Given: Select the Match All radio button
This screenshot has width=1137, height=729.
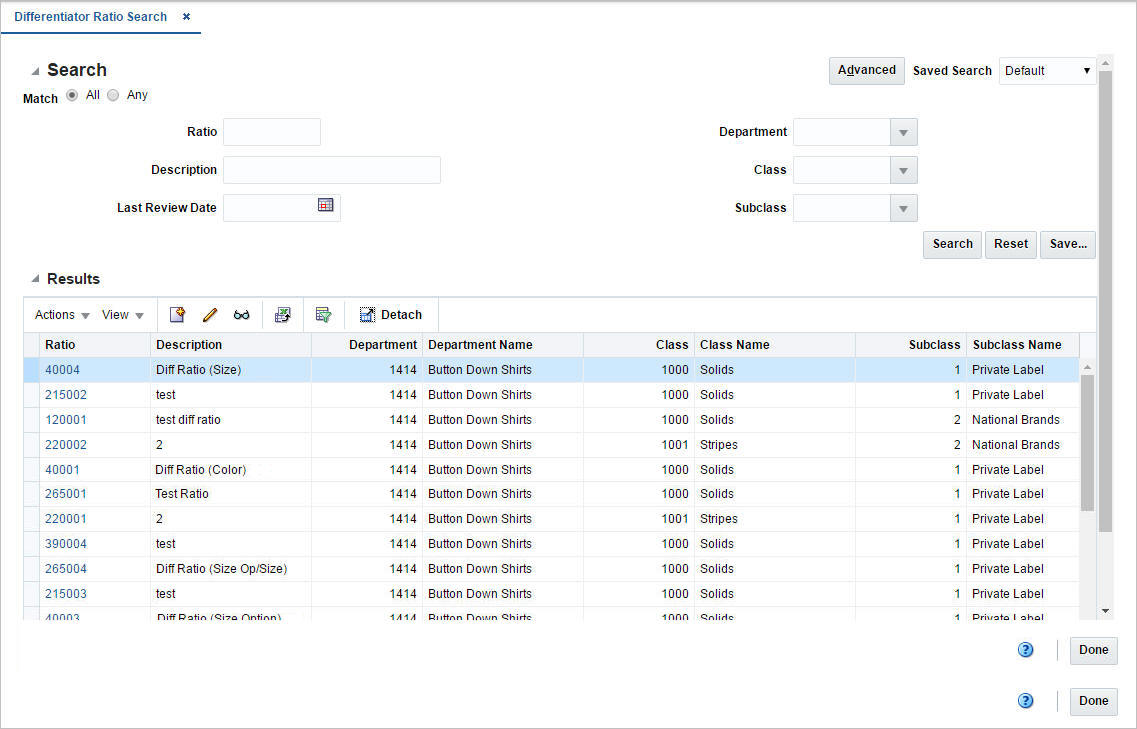Looking at the screenshot, I should pos(71,94).
